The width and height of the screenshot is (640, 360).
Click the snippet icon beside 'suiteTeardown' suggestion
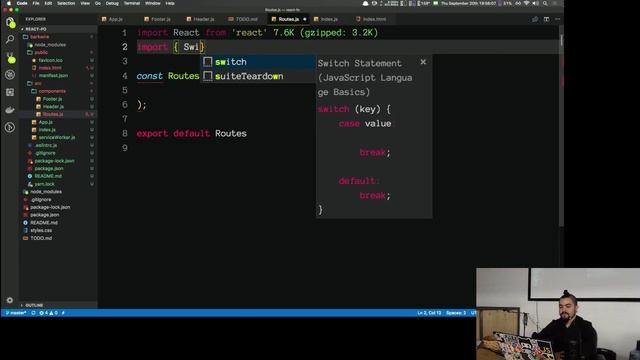pos(207,76)
